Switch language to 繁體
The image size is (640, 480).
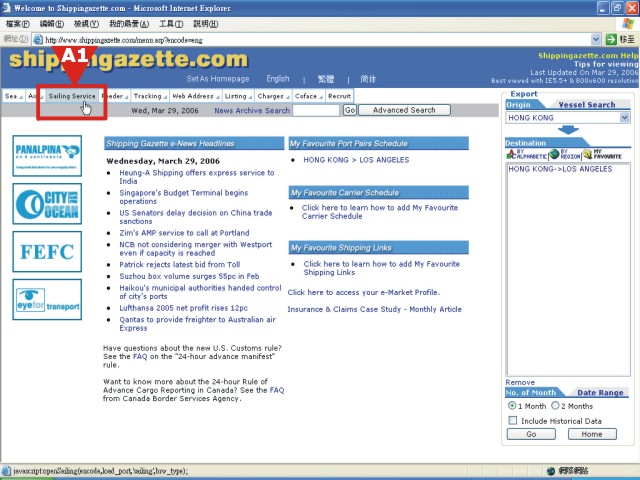pos(326,79)
